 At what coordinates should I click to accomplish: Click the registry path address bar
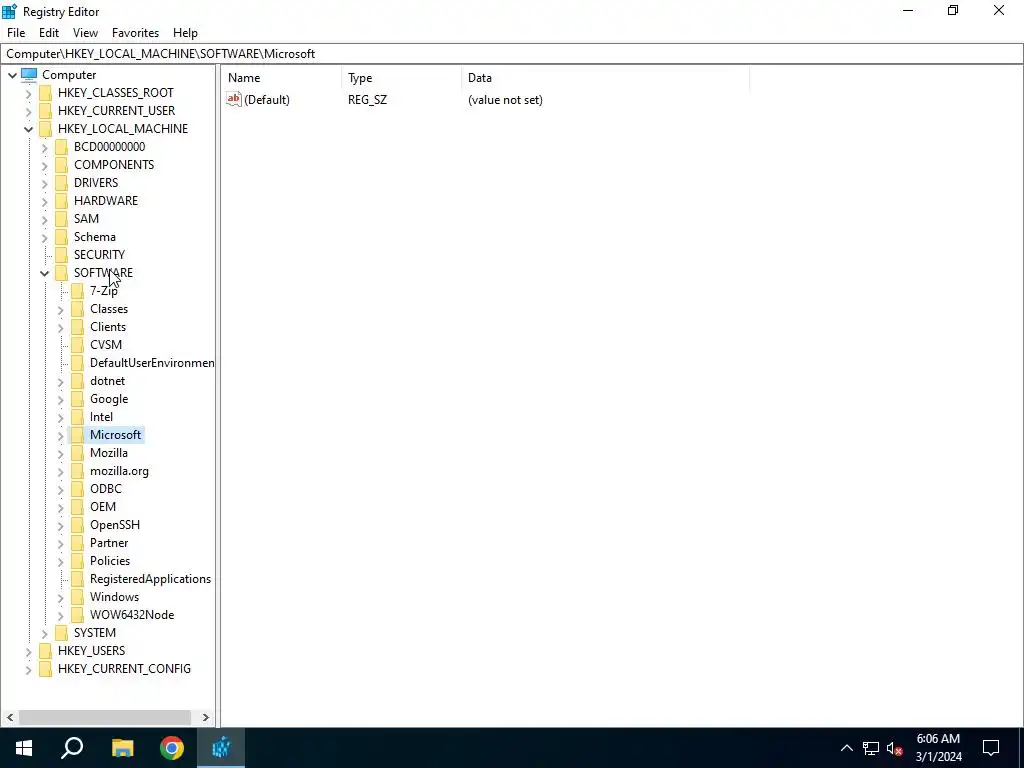[512, 54]
